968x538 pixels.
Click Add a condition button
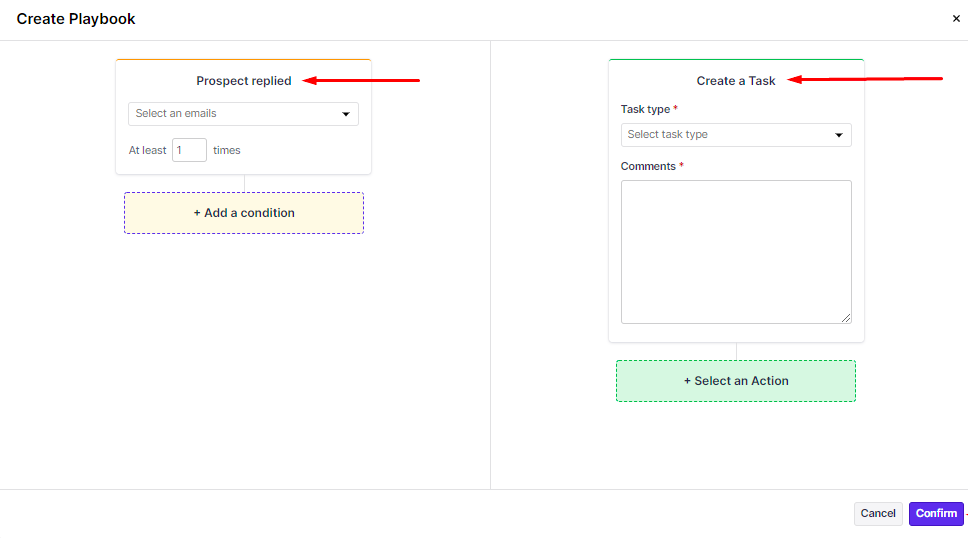[x=244, y=213]
